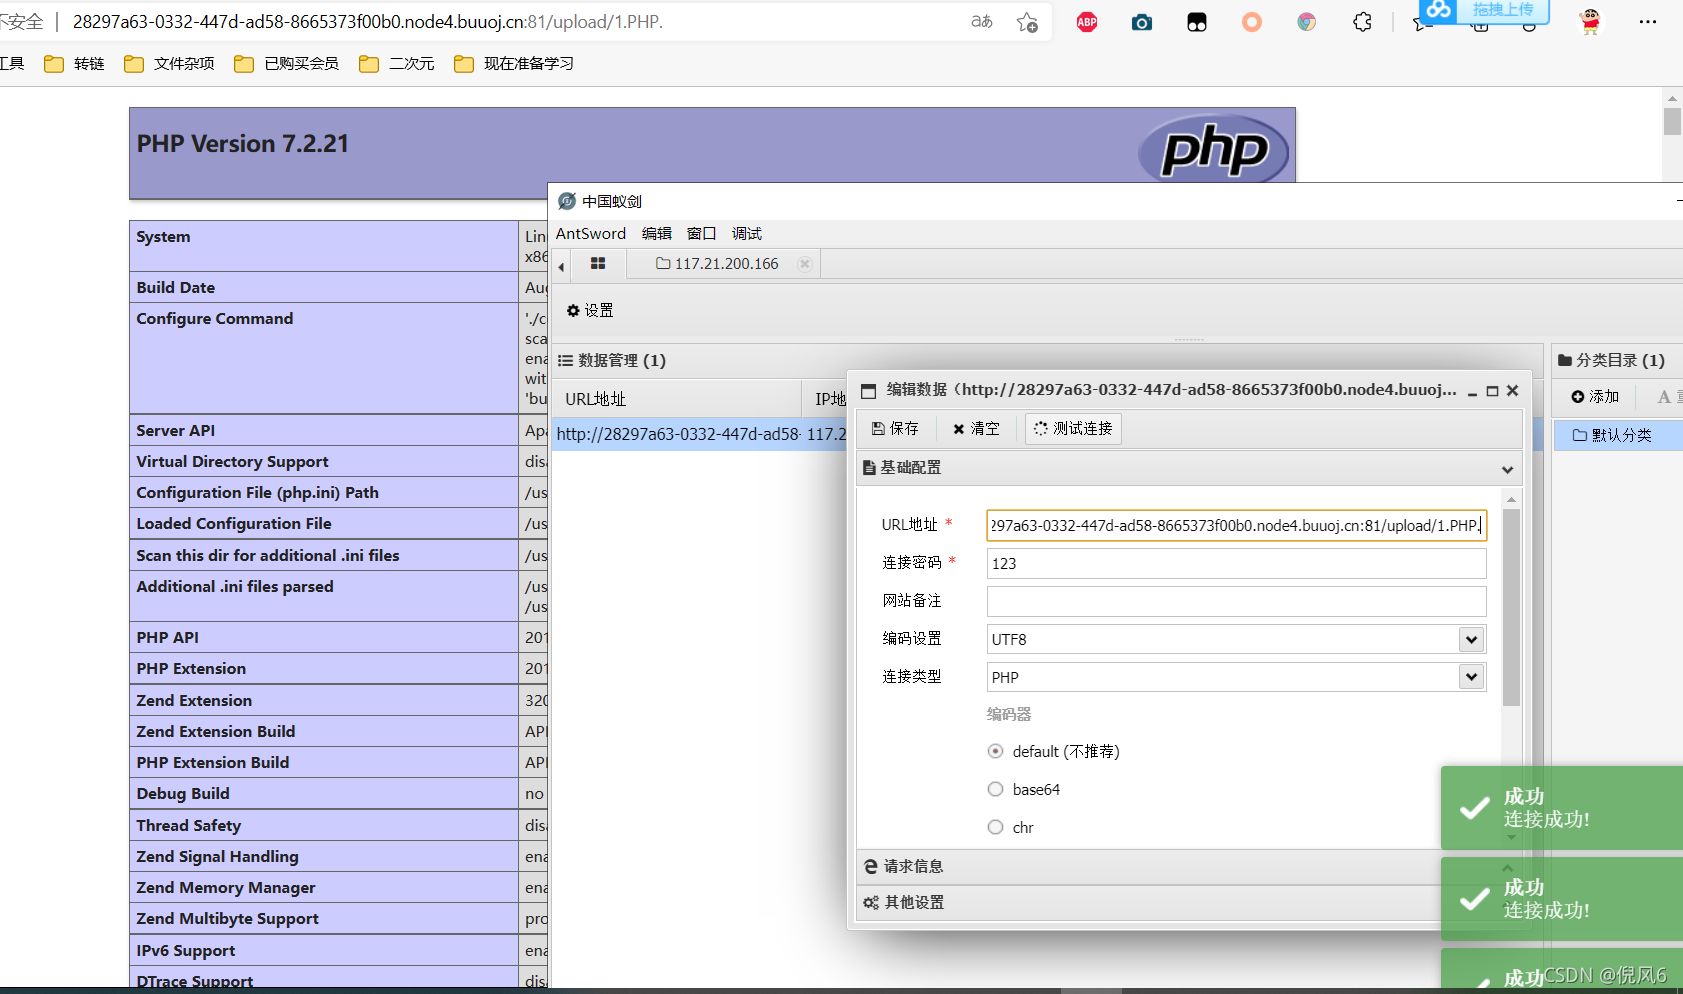Click the colorful round extension icon
This screenshot has height=994, width=1683.
pyautogui.click(x=1307, y=22)
